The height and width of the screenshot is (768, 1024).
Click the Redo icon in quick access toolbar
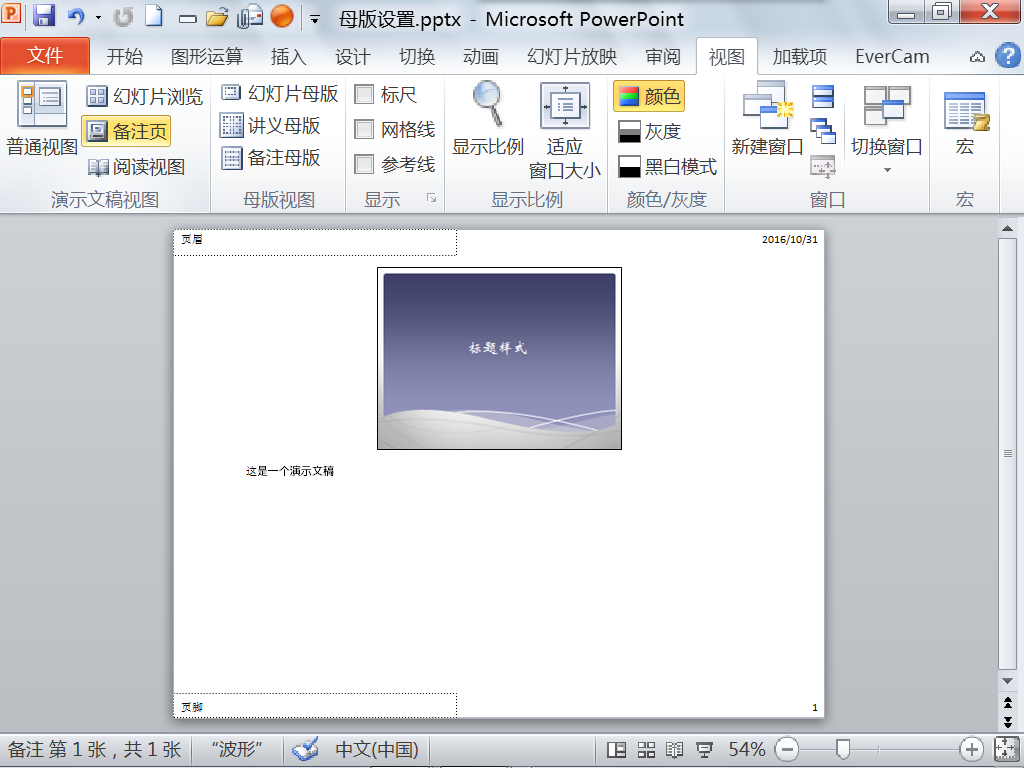pos(122,16)
